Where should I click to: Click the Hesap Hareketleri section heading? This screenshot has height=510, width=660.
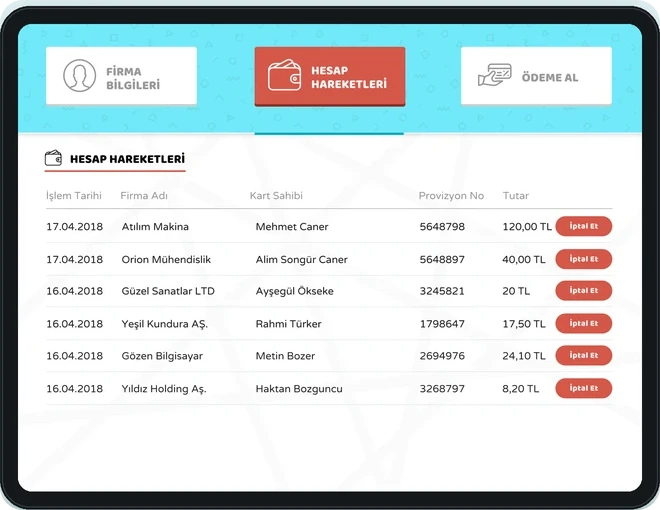pos(127,159)
